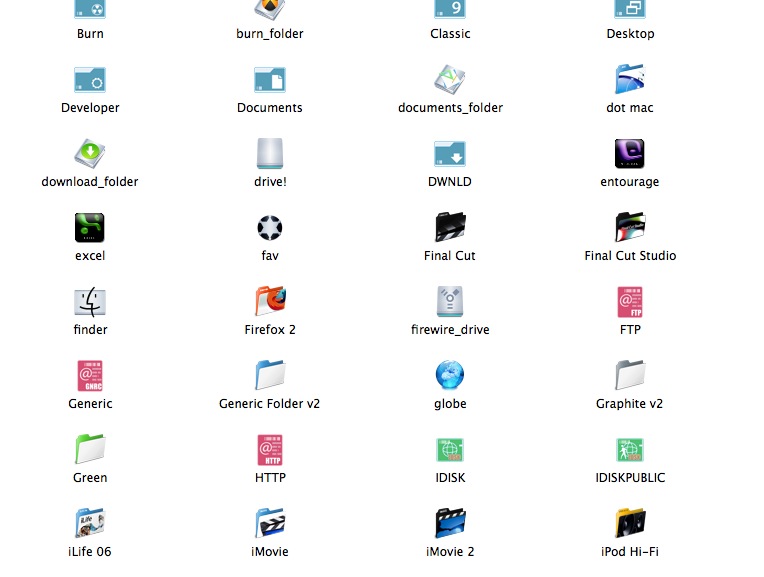Click the "Graphite v2" name label
The width and height of the screenshot is (764, 577).
630,404
